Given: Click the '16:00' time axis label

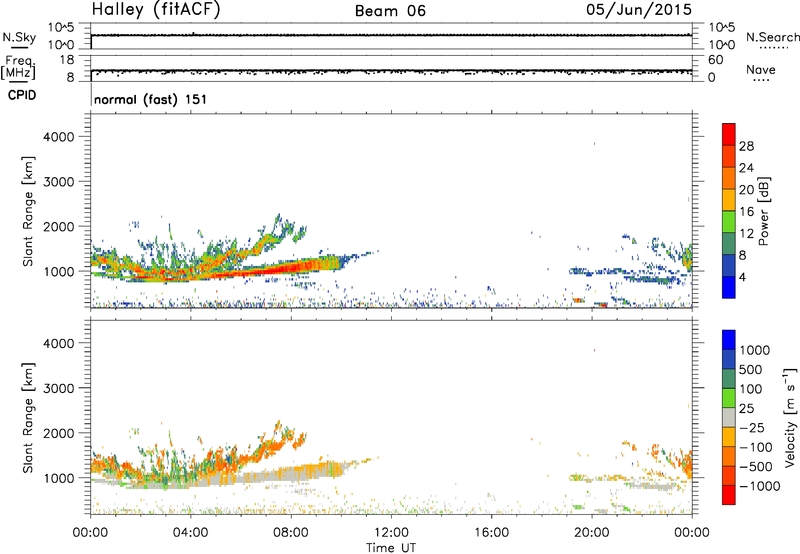Looking at the screenshot, I should tap(492, 533).
